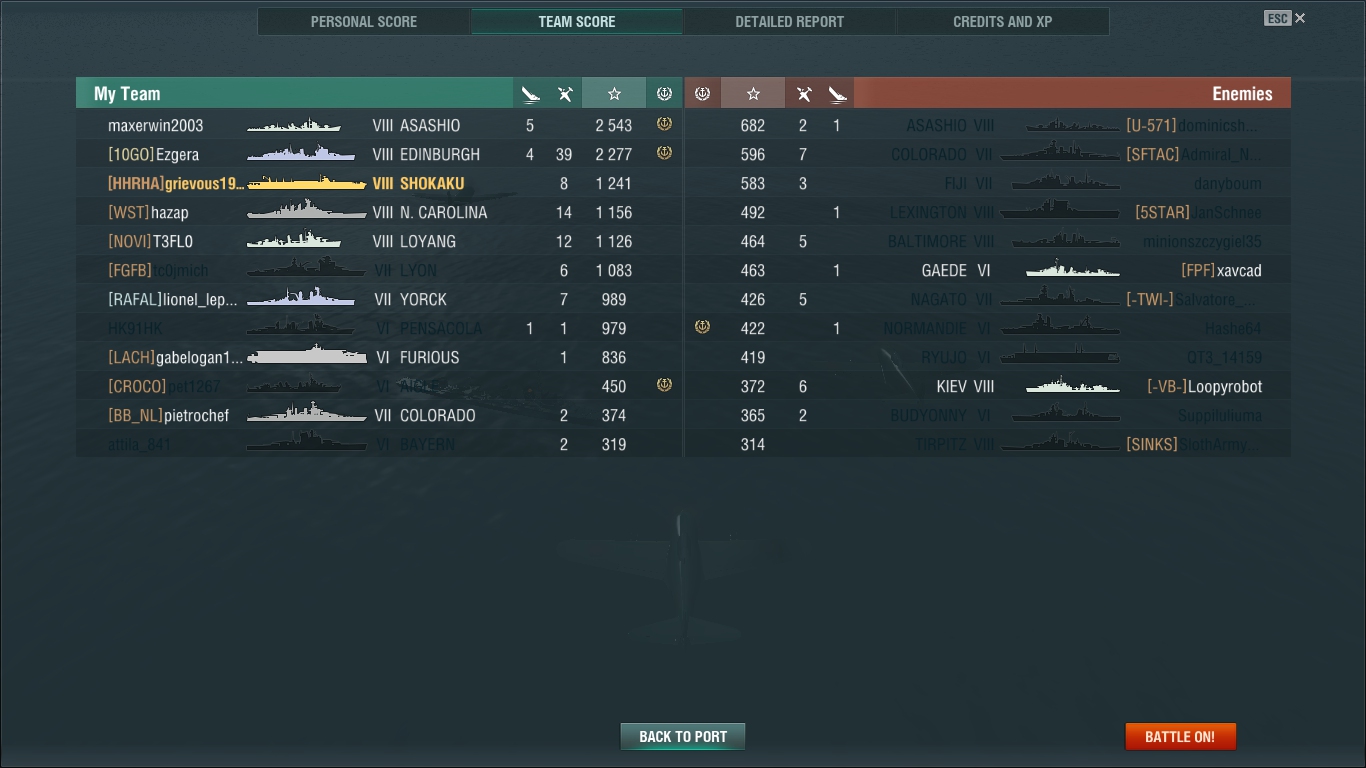Sort Enemies by star XP column
Screen dimensions: 1366x768
(x=753, y=94)
